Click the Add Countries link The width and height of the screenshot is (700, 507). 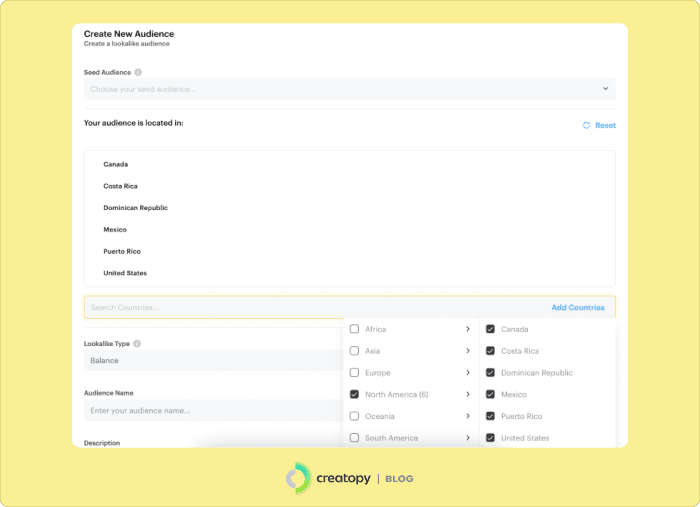578,307
